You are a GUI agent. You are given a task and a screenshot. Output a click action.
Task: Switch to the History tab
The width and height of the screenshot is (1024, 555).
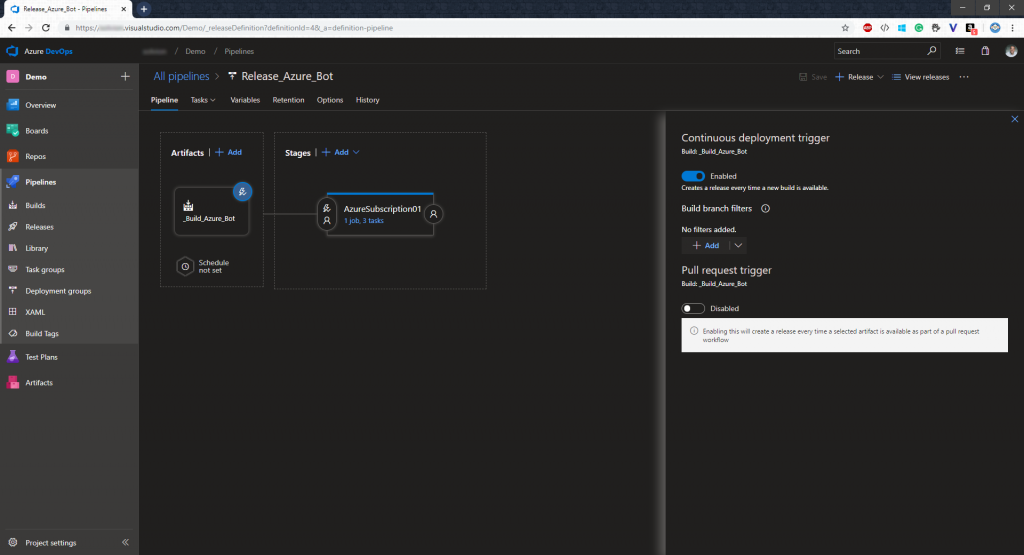point(368,100)
